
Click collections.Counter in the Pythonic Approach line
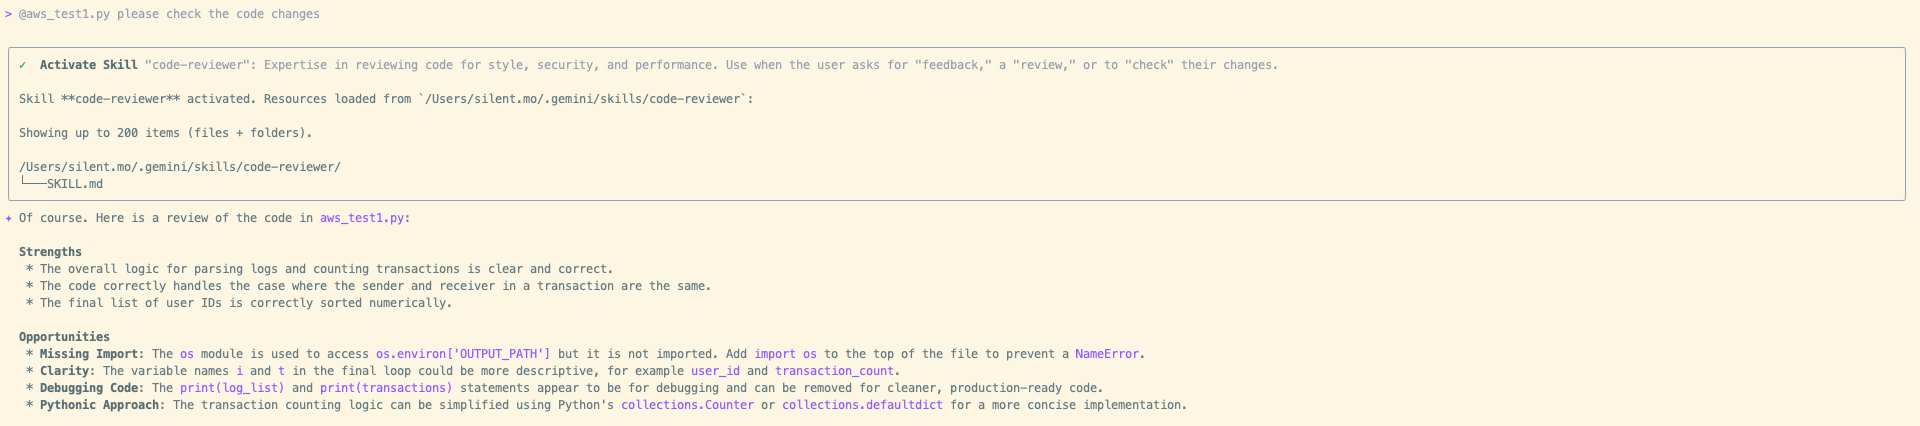tap(687, 405)
